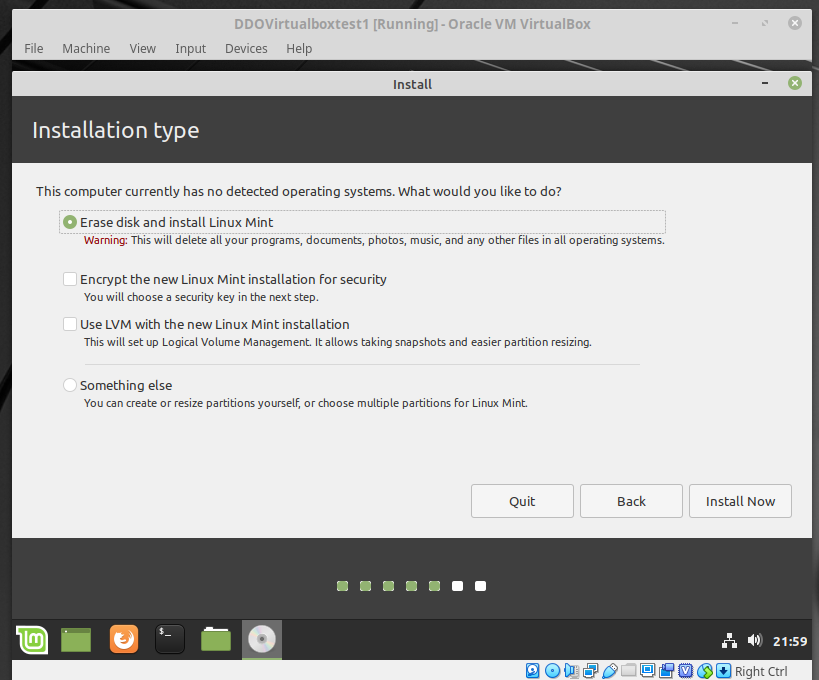819x680 pixels.
Task: Open the VirtualBox Devices menu
Action: [246, 49]
